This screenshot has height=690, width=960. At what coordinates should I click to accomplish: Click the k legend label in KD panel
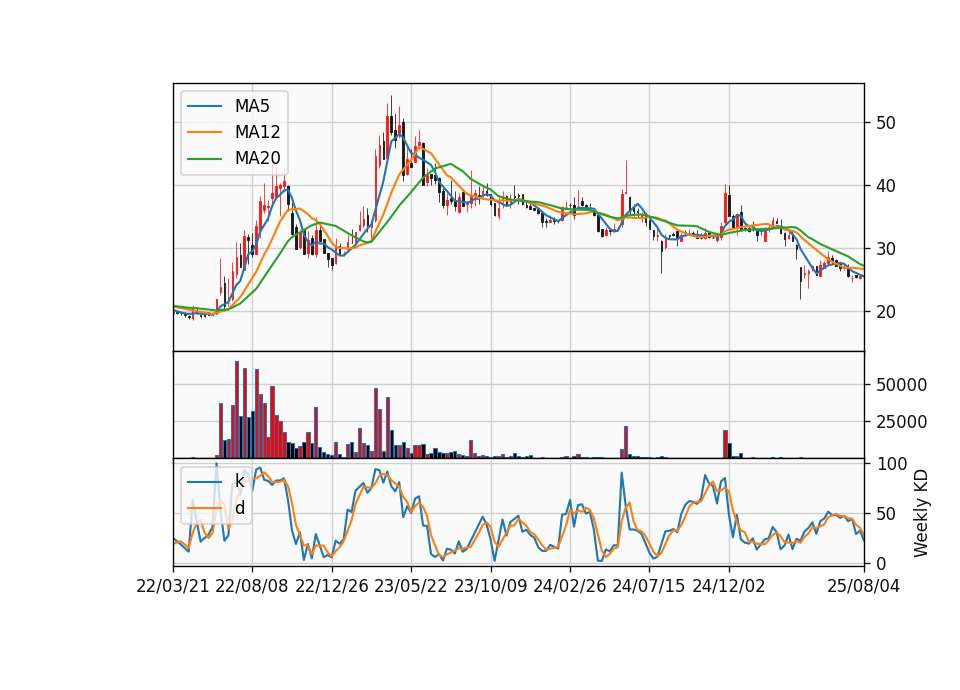(x=239, y=481)
